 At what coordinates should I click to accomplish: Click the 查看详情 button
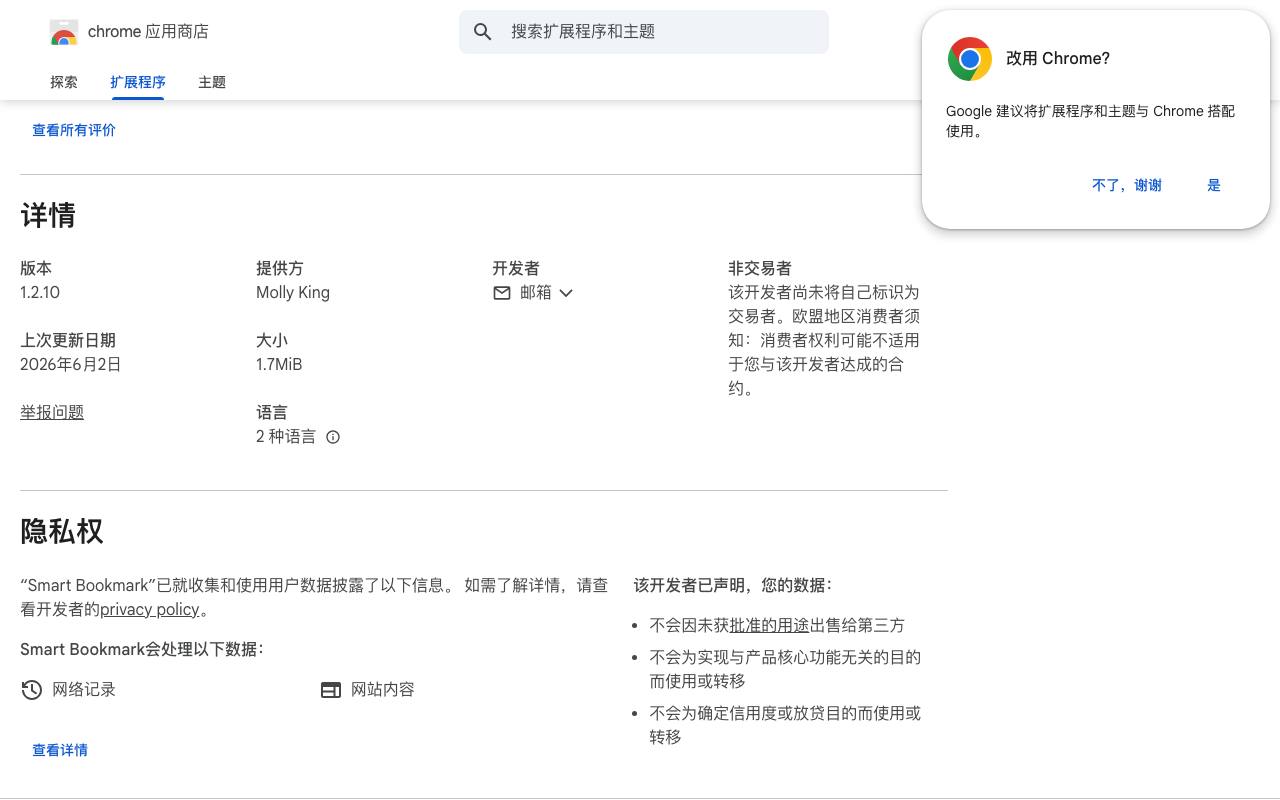click(60, 750)
